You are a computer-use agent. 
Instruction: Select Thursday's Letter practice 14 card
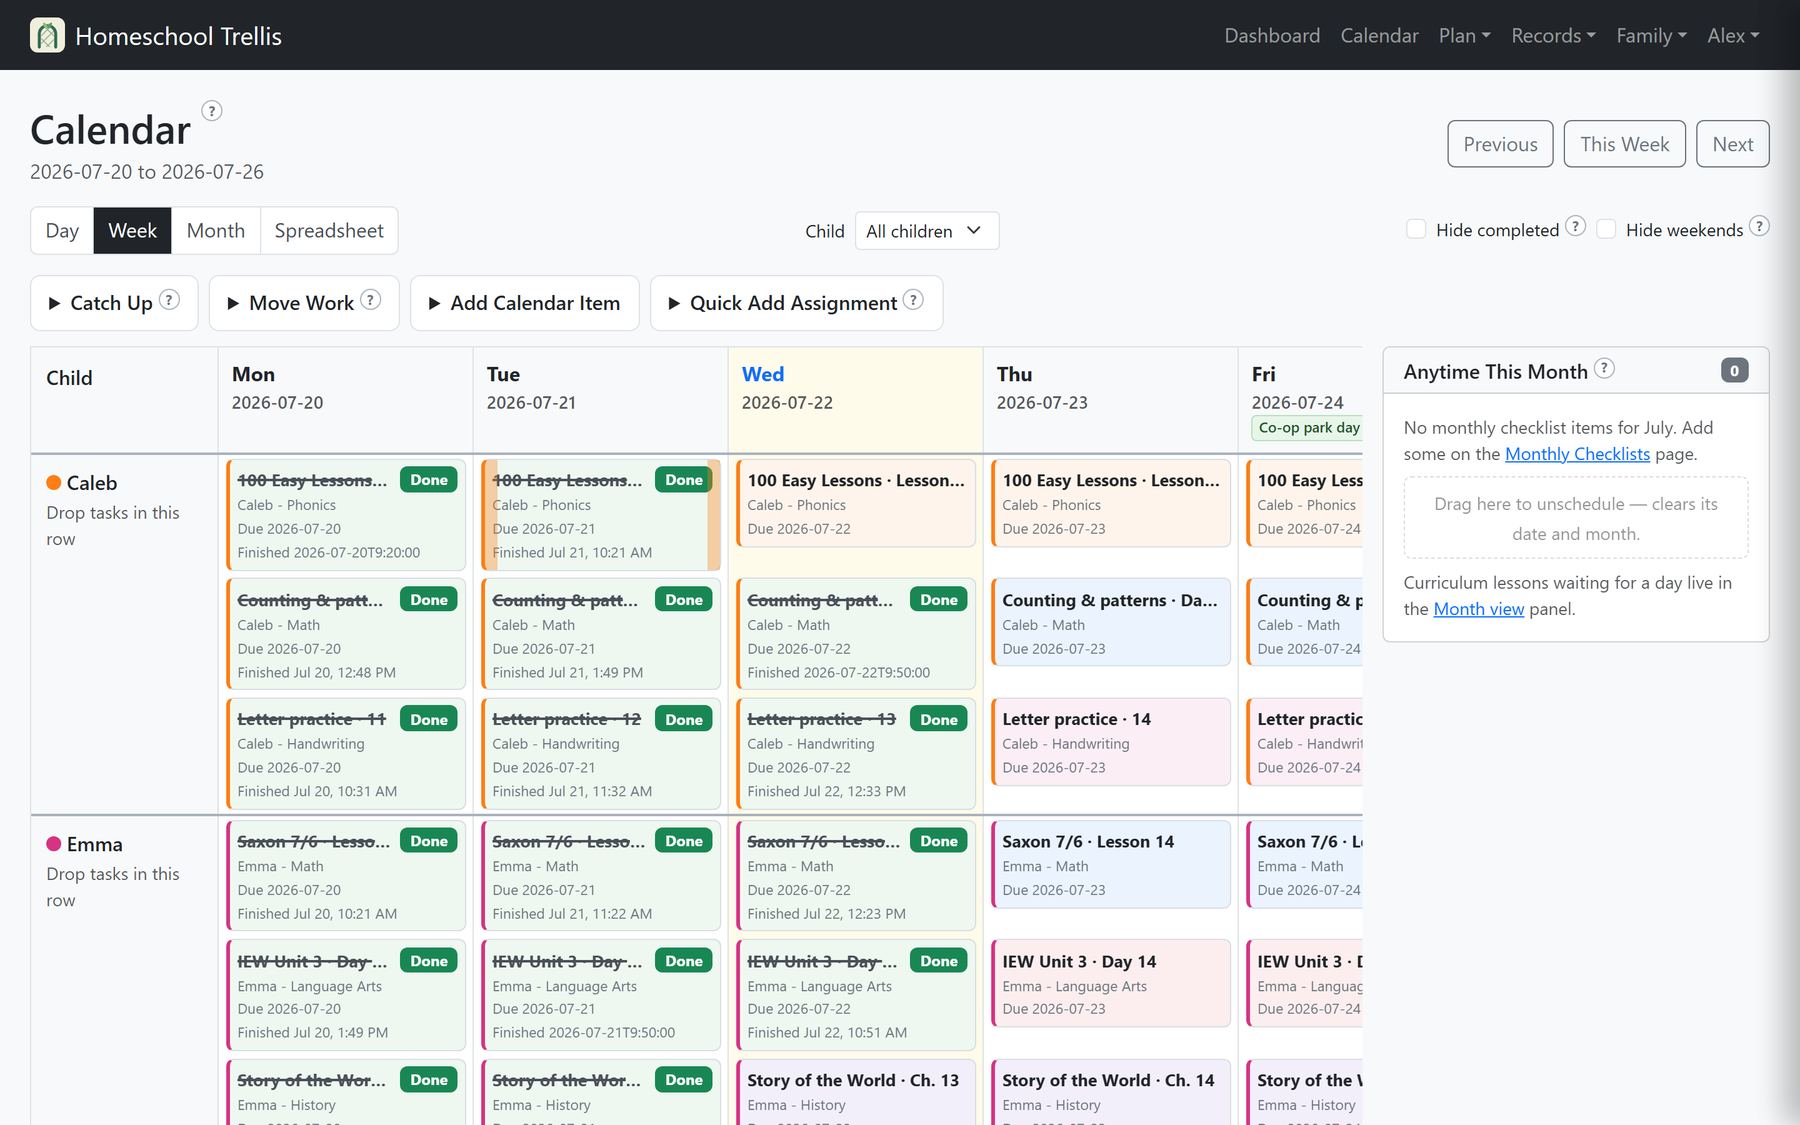point(1110,742)
